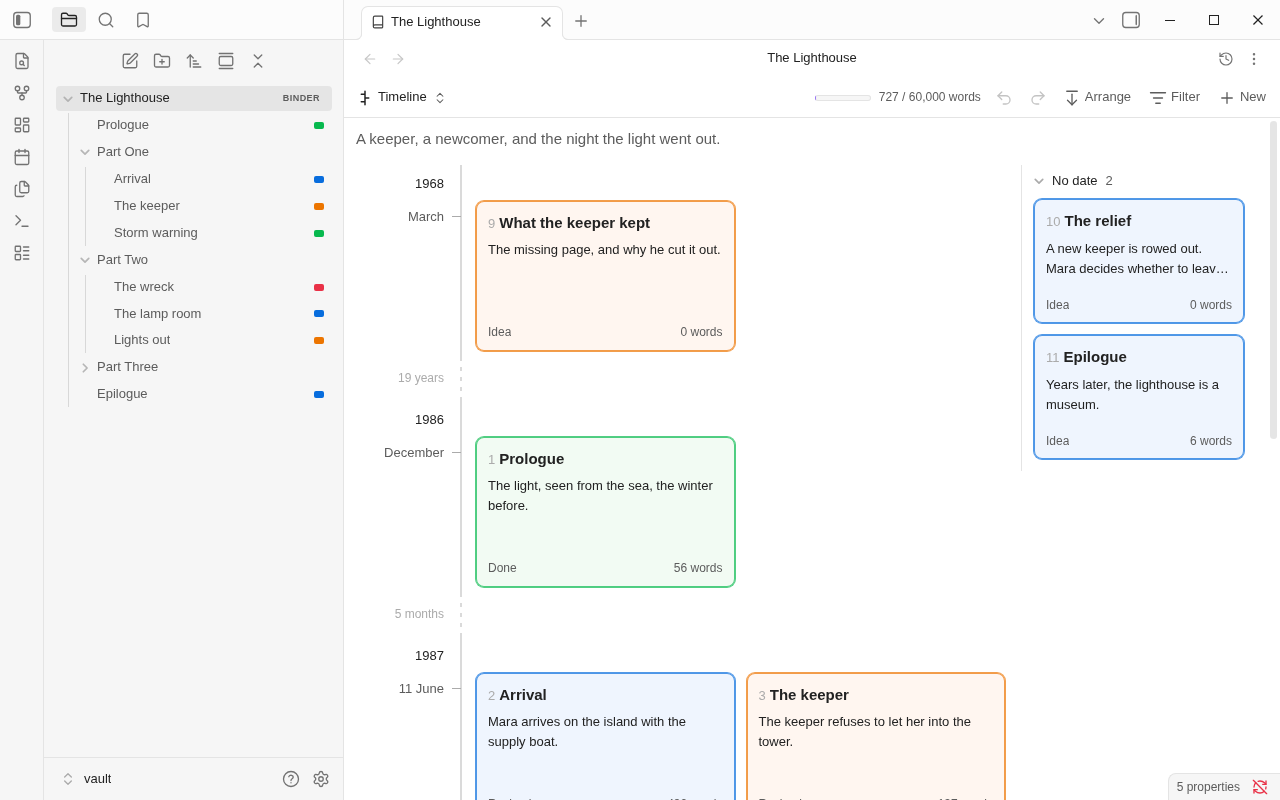
Task: Open the vault switcher
Action: pos(86,779)
